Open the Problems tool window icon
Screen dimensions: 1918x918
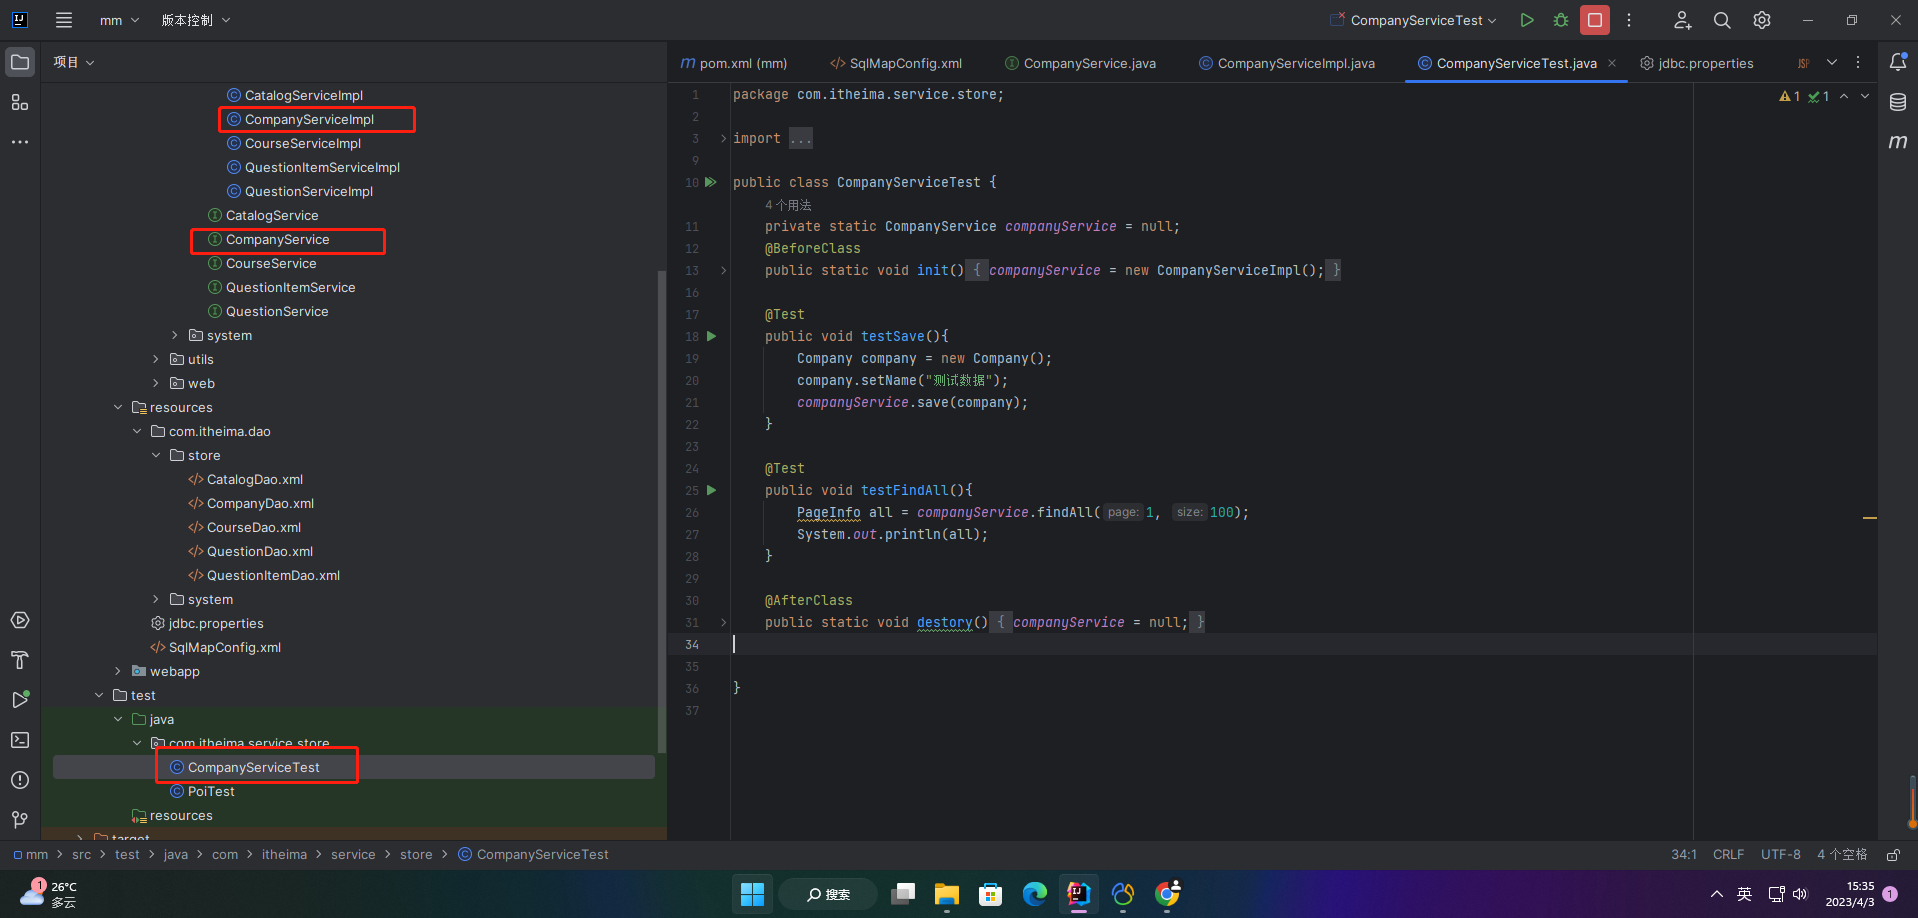20,780
